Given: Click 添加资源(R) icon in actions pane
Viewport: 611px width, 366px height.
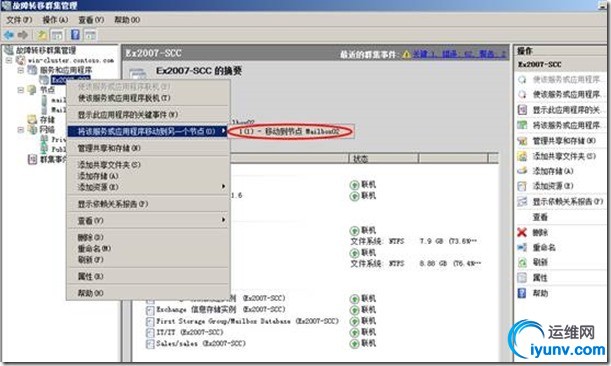Looking at the screenshot, I should click(522, 186).
